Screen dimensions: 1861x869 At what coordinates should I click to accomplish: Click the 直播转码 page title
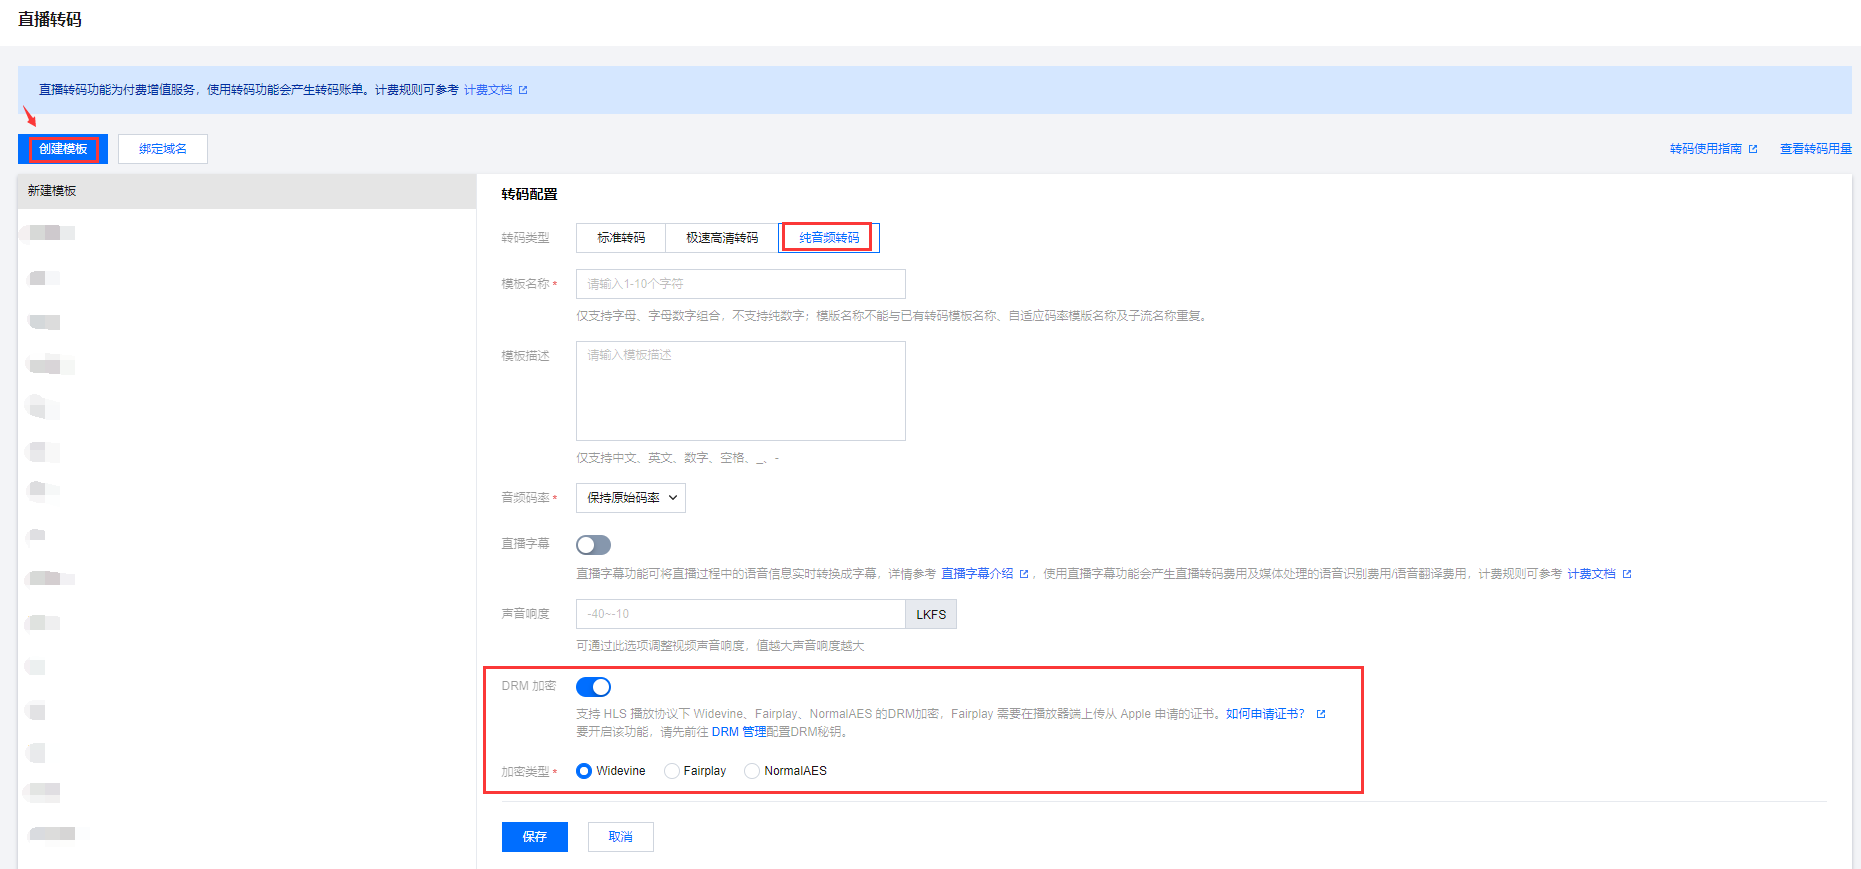click(x=50, y=20)
